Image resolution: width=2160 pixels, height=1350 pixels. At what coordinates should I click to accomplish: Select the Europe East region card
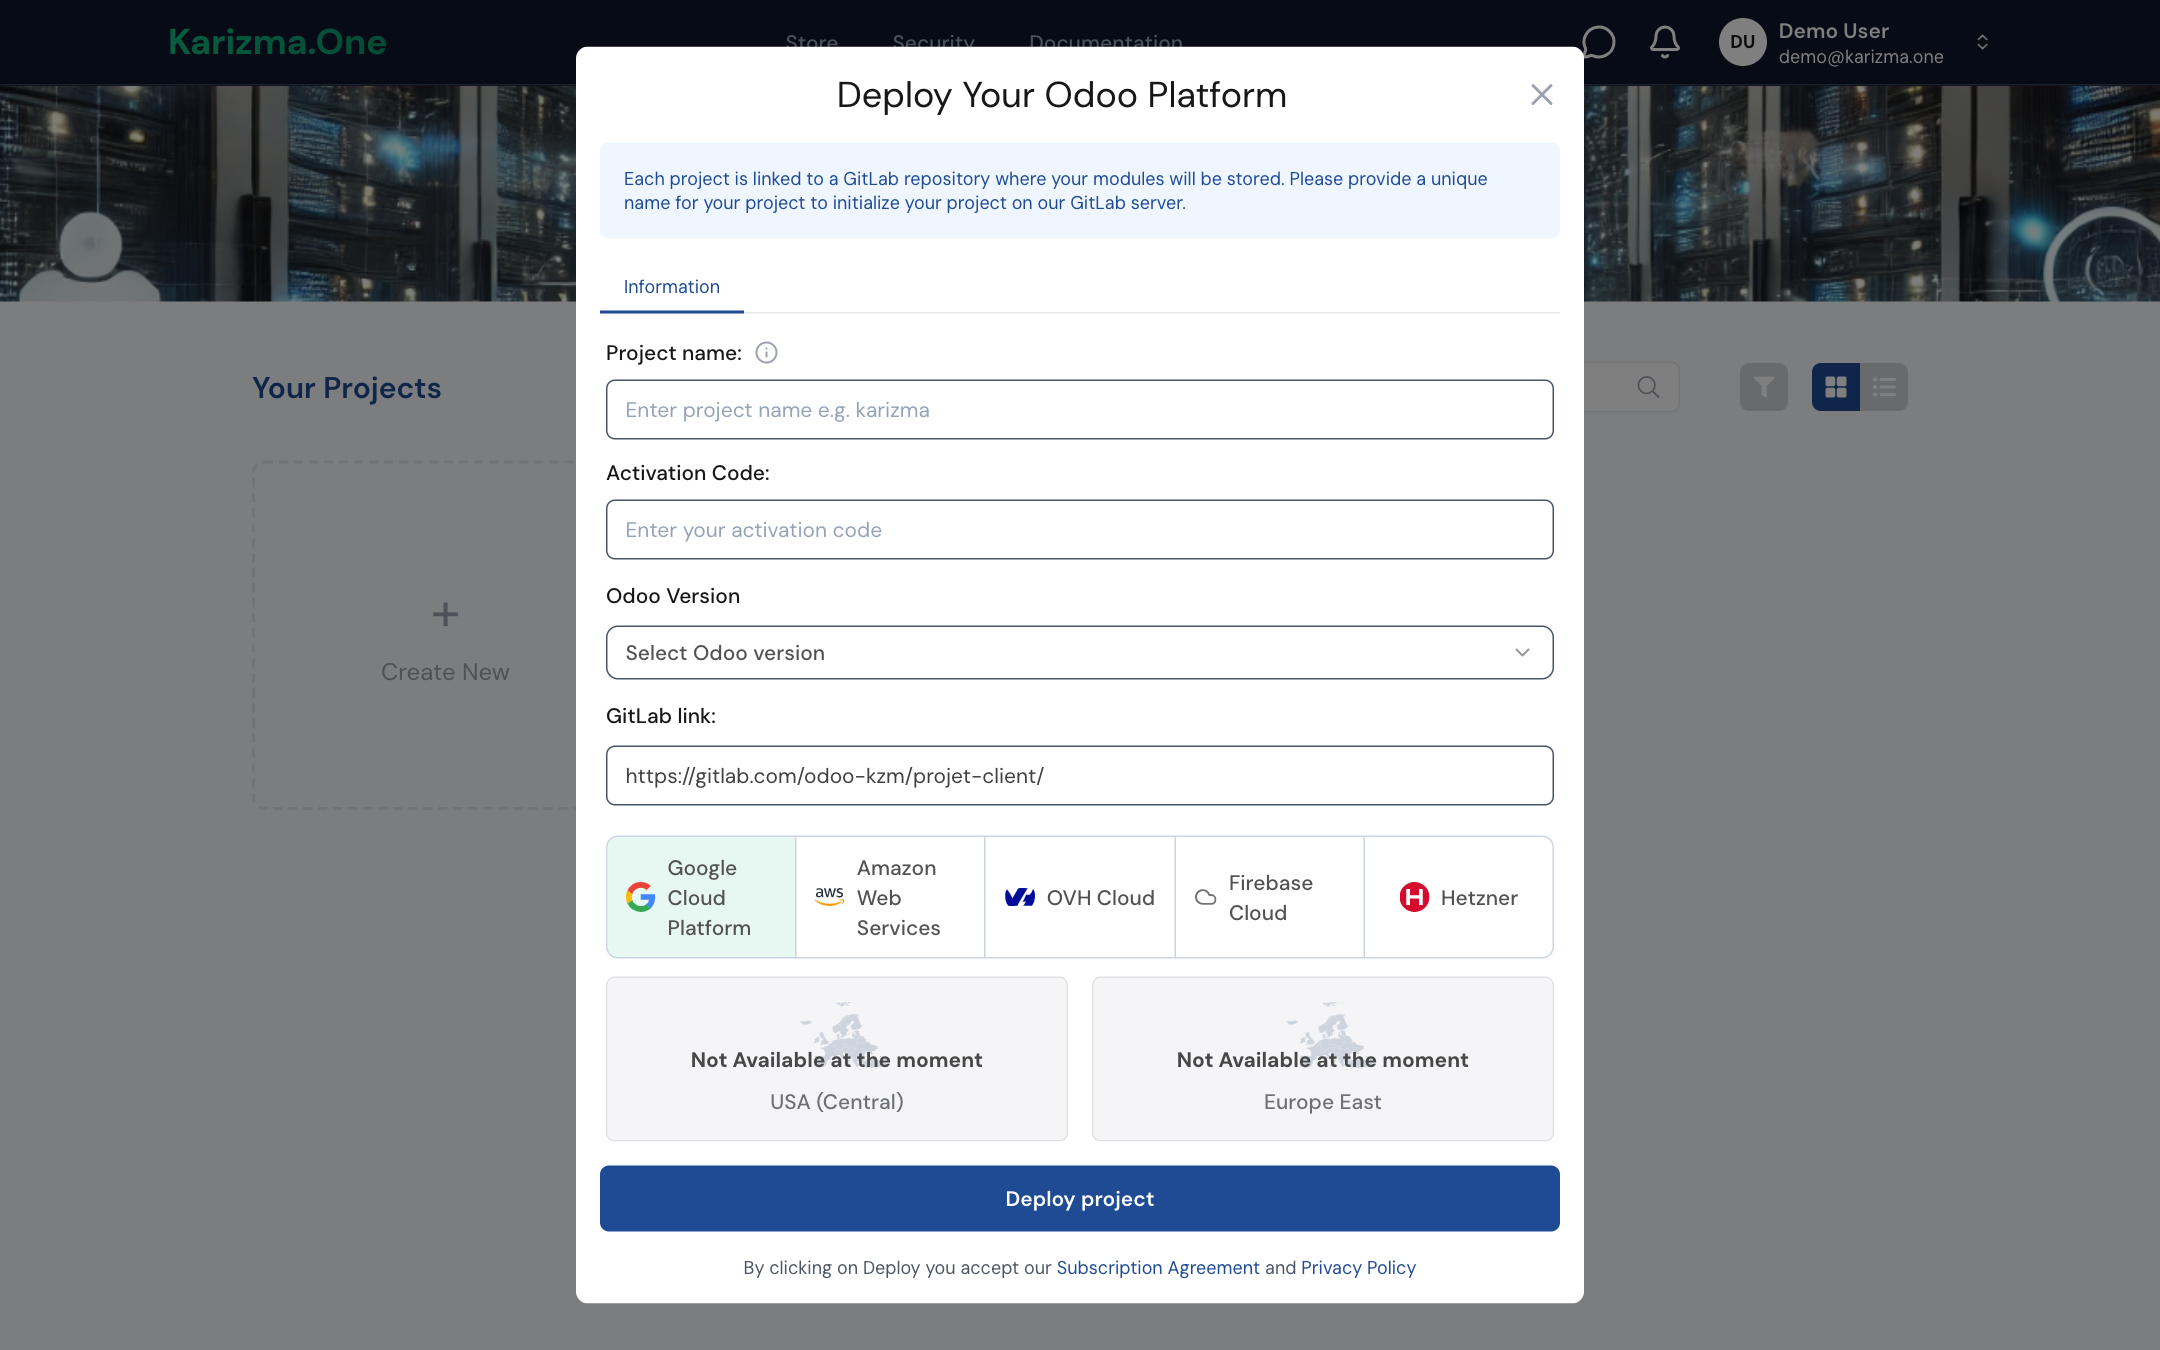tap(1322, 1059)
